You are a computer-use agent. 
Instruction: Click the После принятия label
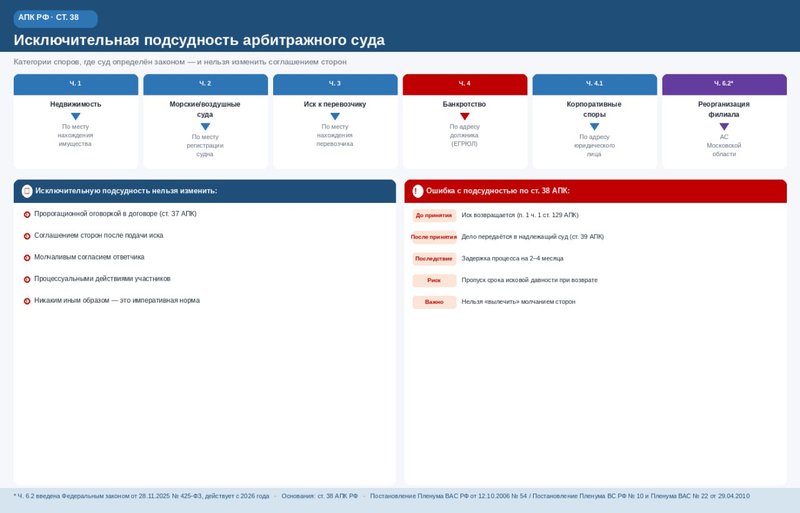coord(434,237)
